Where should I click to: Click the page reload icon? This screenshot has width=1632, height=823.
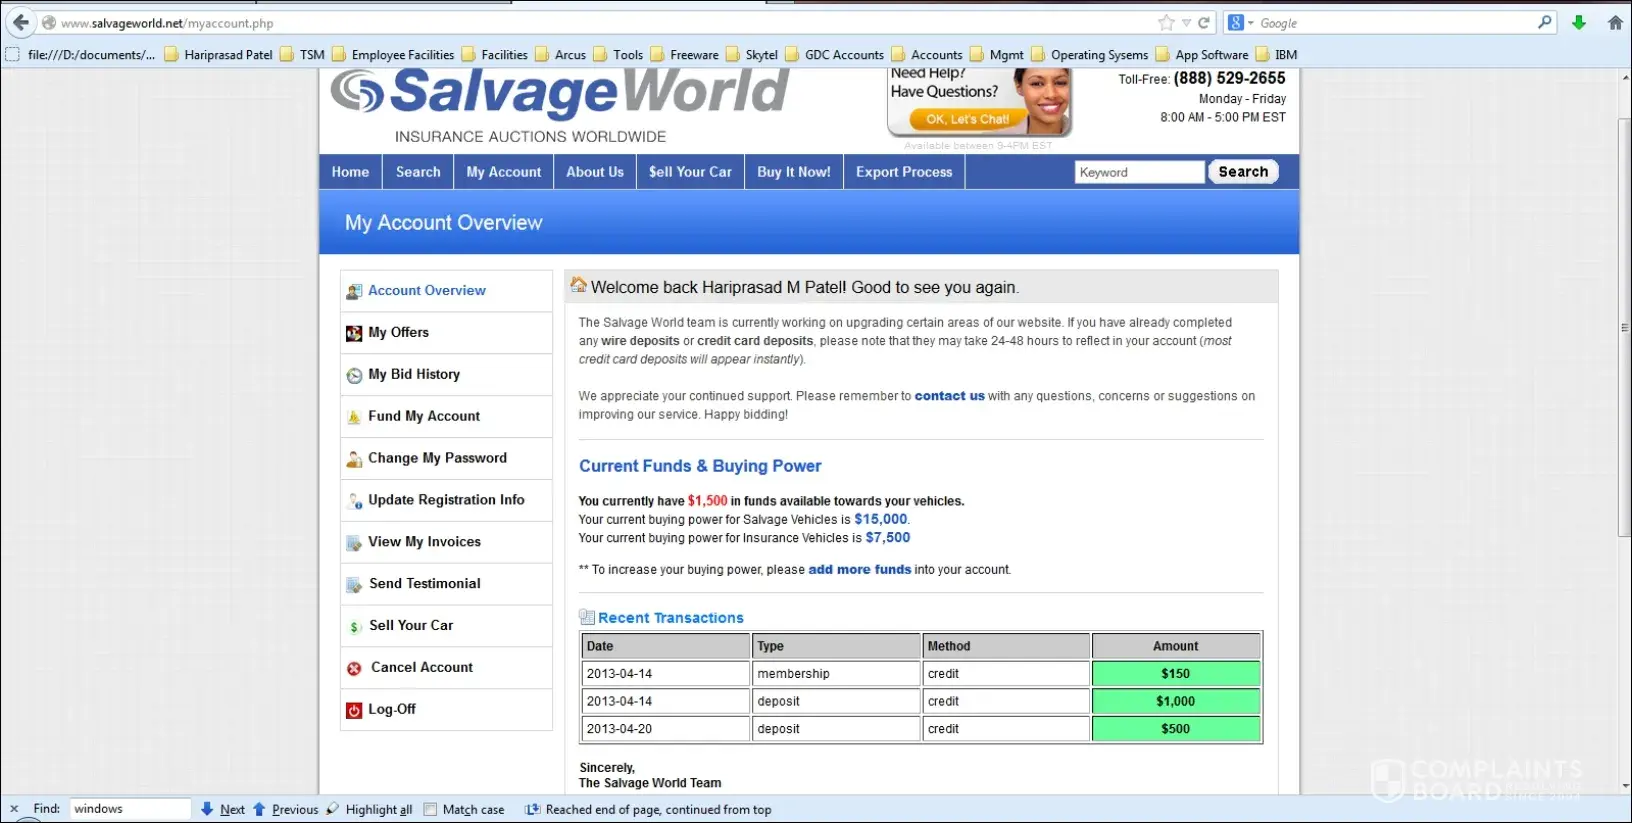point(1204,23)
